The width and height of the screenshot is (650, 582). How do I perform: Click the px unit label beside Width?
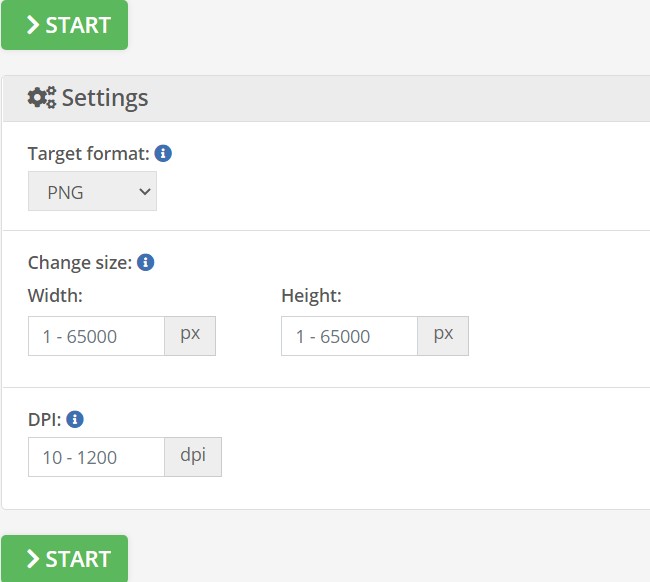click(190, 335)
